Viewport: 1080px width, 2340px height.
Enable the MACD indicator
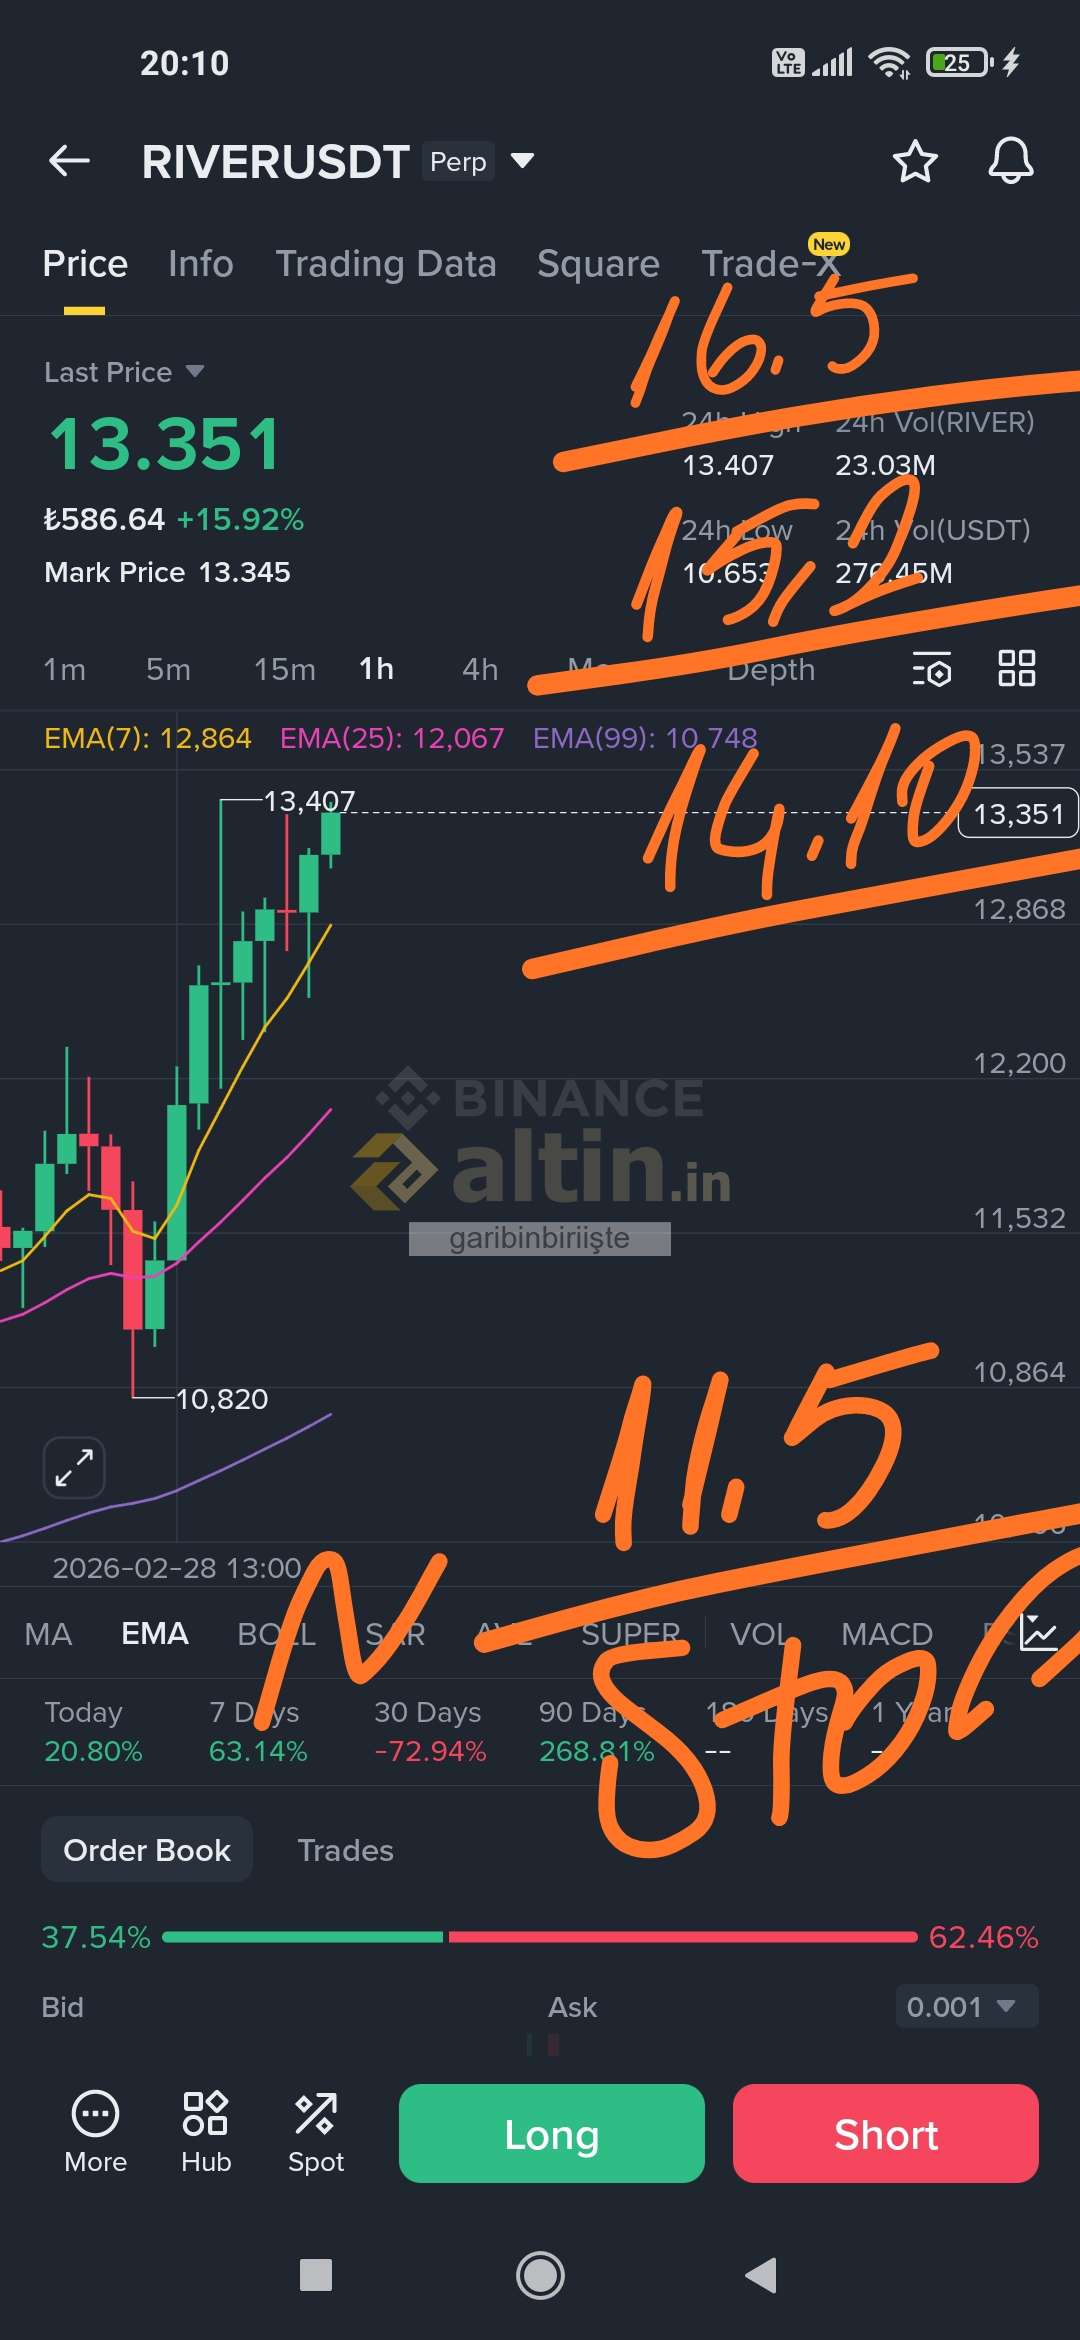886,1634
